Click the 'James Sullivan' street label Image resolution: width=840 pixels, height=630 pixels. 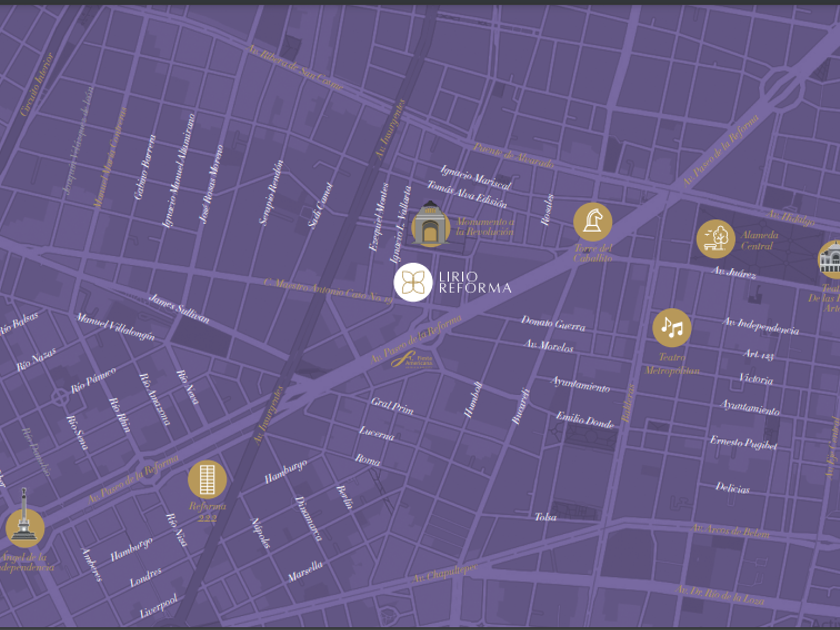point(178,309)
